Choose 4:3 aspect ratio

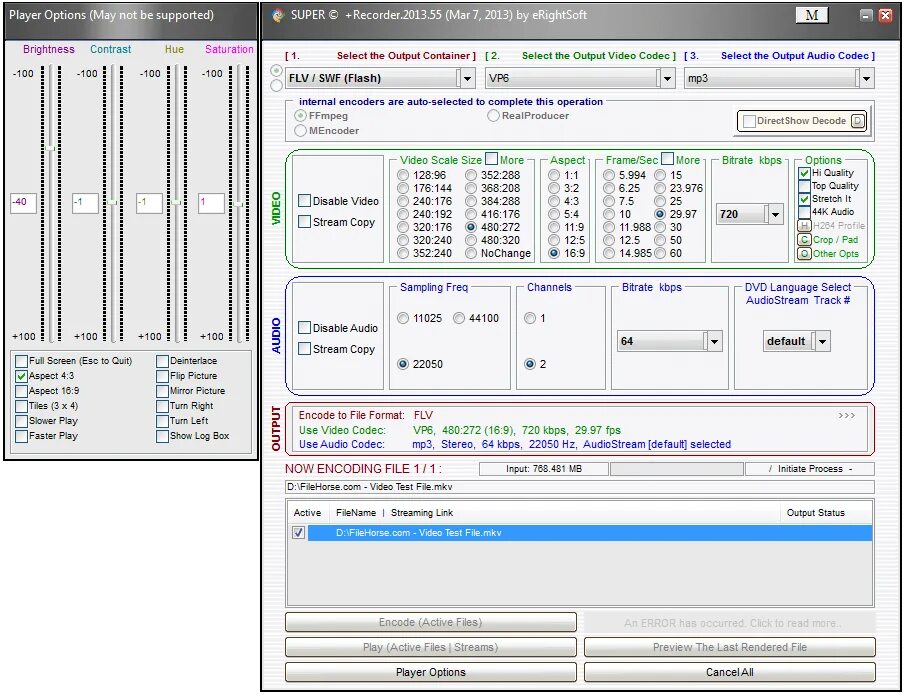coord(554,201)
